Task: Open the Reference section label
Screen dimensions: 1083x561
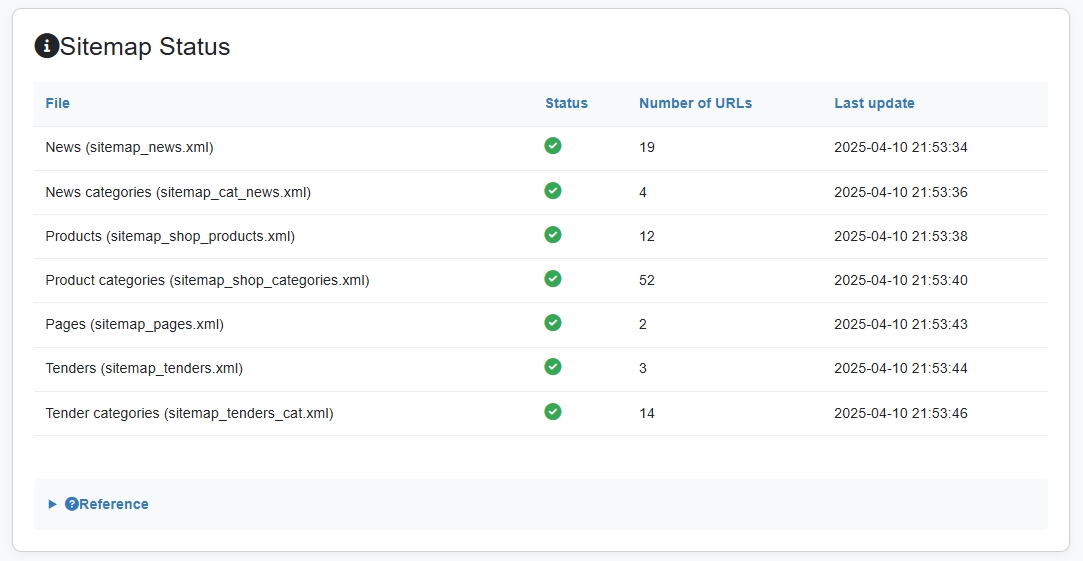Action: 114,504
